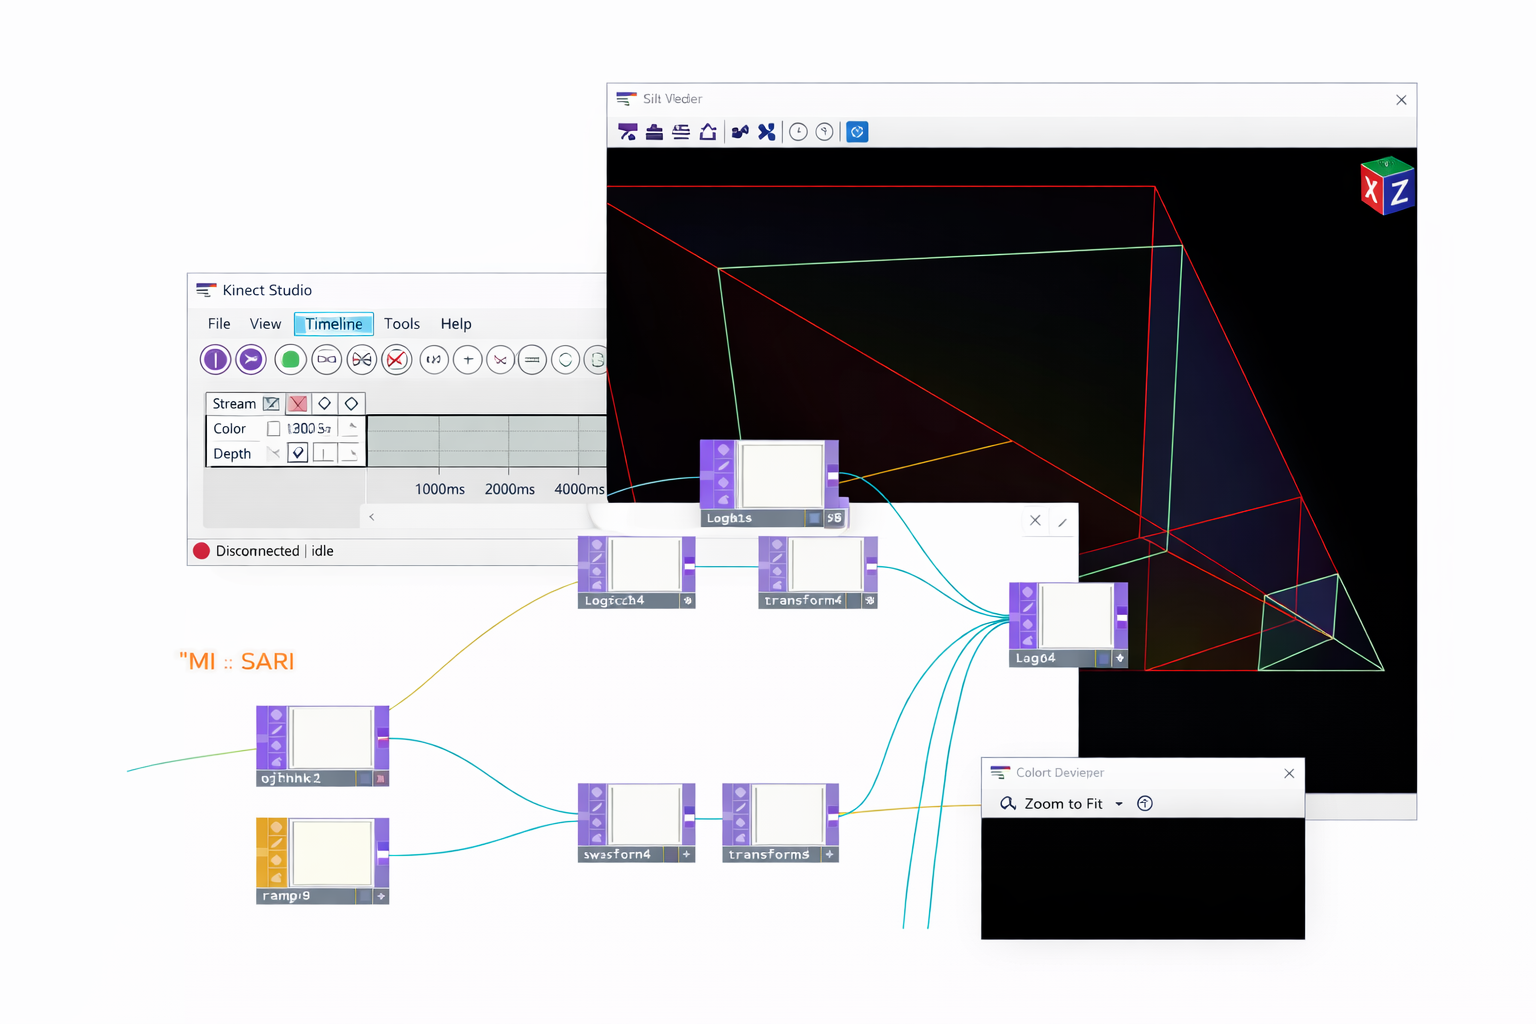
Task: Toggle the red X Stream header button
Action: (x=298, y=404)
